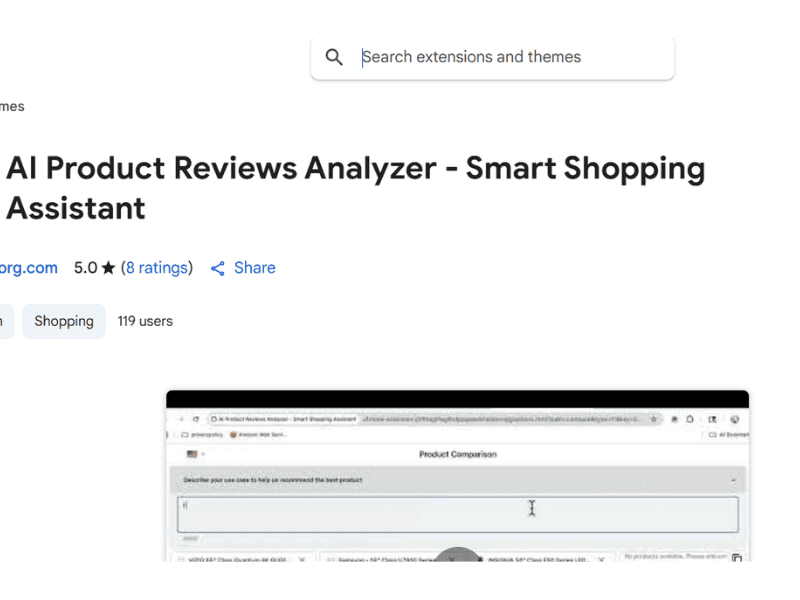Open the privacypolicy bookmark folder in preview
The width and height of the screenshot is (800, 600).
click(x=203, y=435)
